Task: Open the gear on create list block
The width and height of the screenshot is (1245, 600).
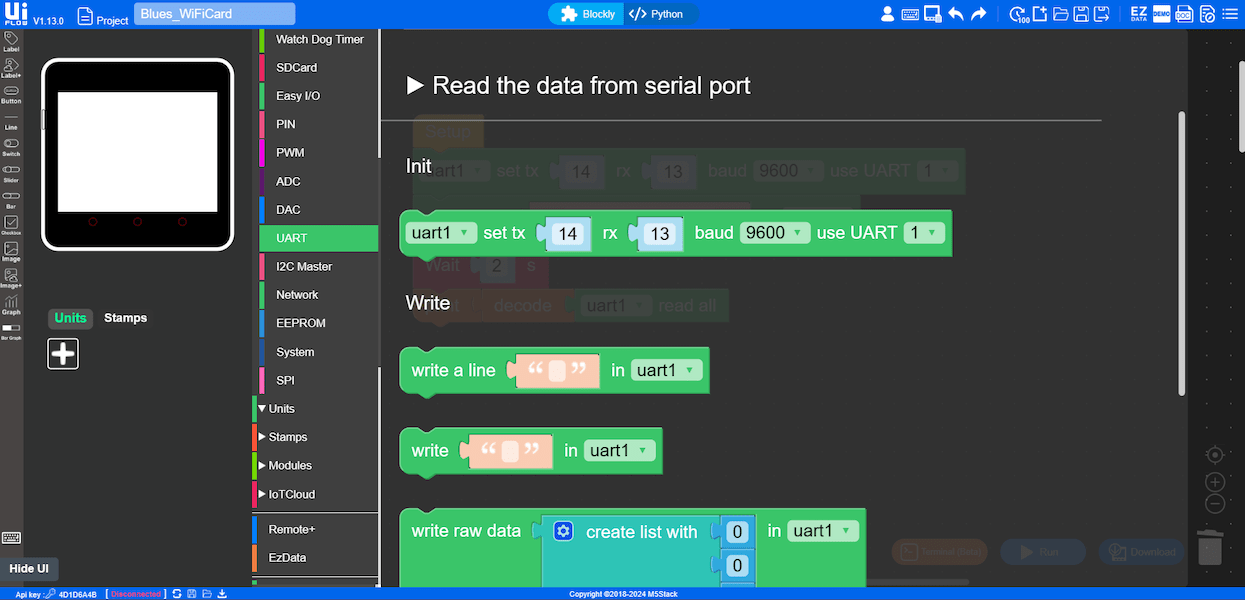Action: 563,531
